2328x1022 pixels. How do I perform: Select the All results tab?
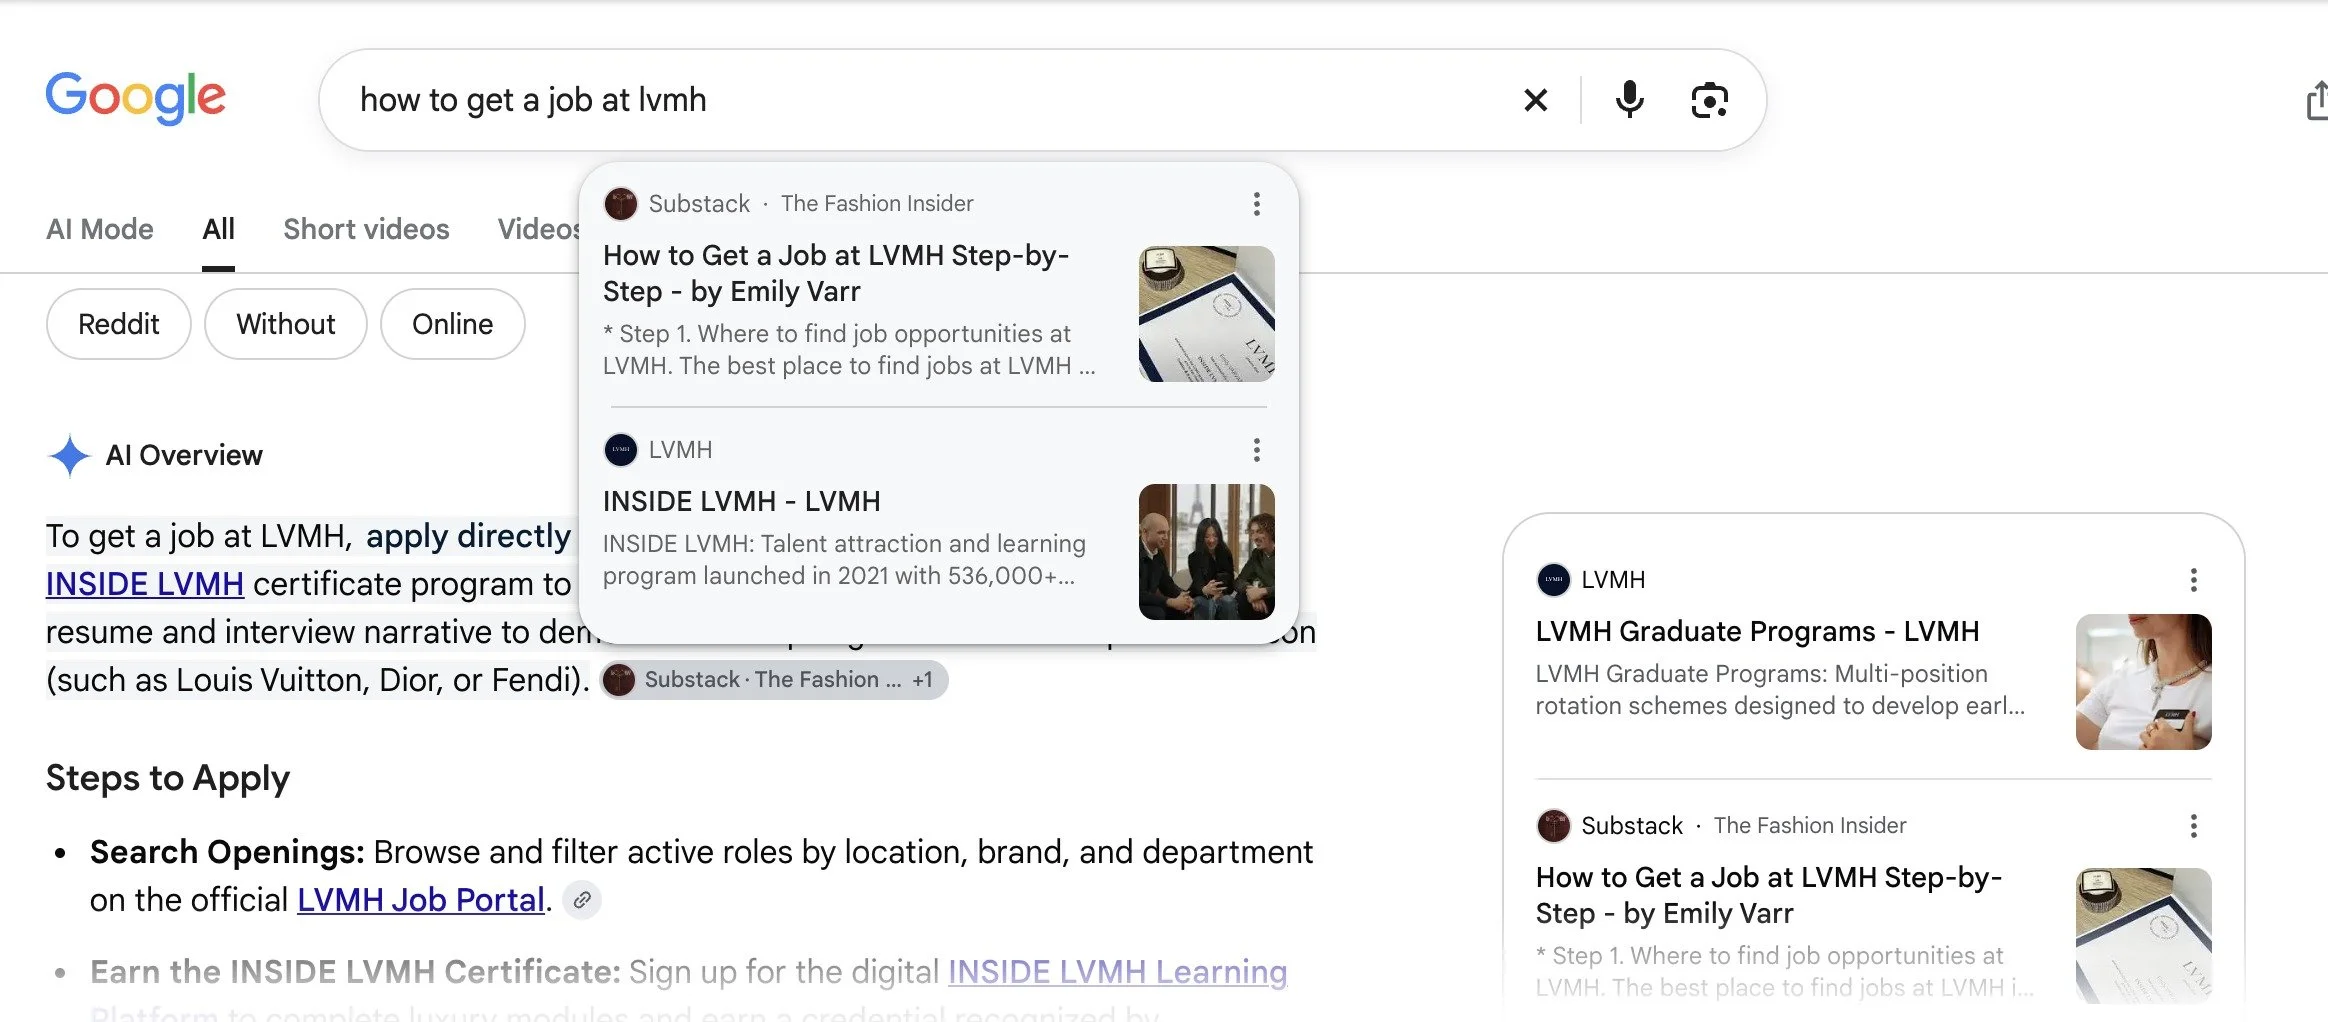[x=218, y=230]
